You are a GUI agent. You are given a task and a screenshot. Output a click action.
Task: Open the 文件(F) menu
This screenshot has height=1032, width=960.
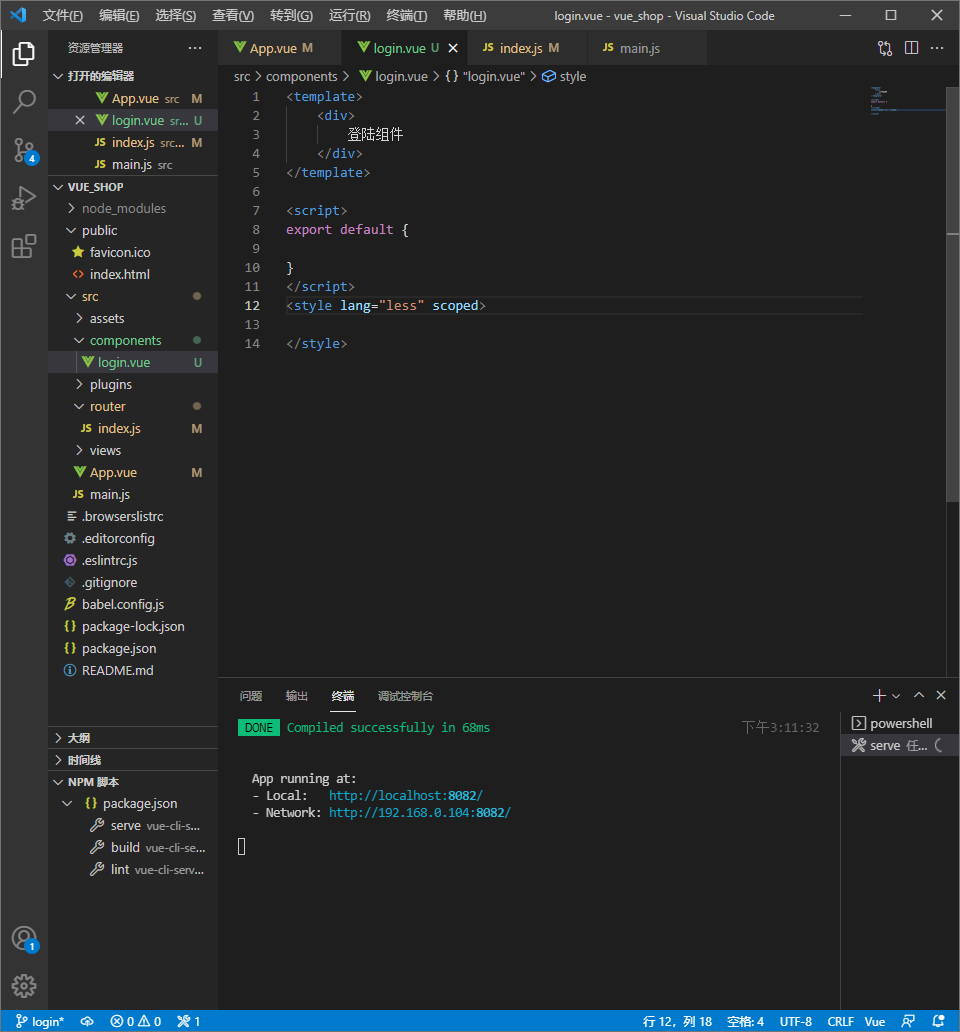tap(63, 15)
